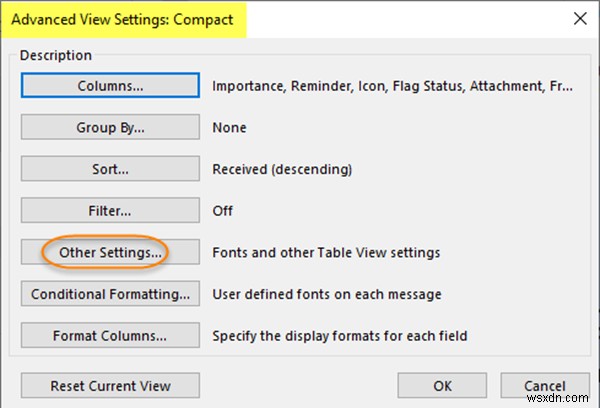Click the 'Description' group label
600x408 pixels.
(x=55, y=56)
